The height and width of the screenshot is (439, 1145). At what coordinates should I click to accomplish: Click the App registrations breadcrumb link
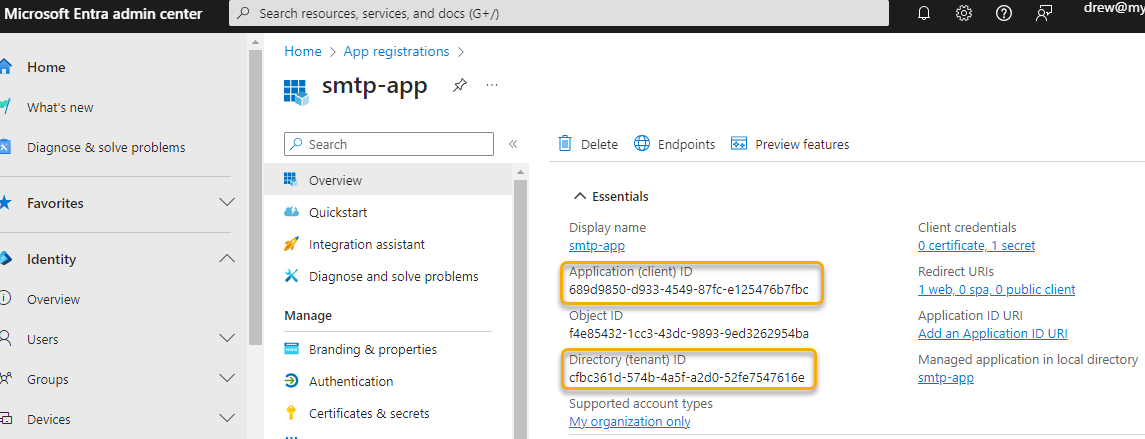point(397,51)
